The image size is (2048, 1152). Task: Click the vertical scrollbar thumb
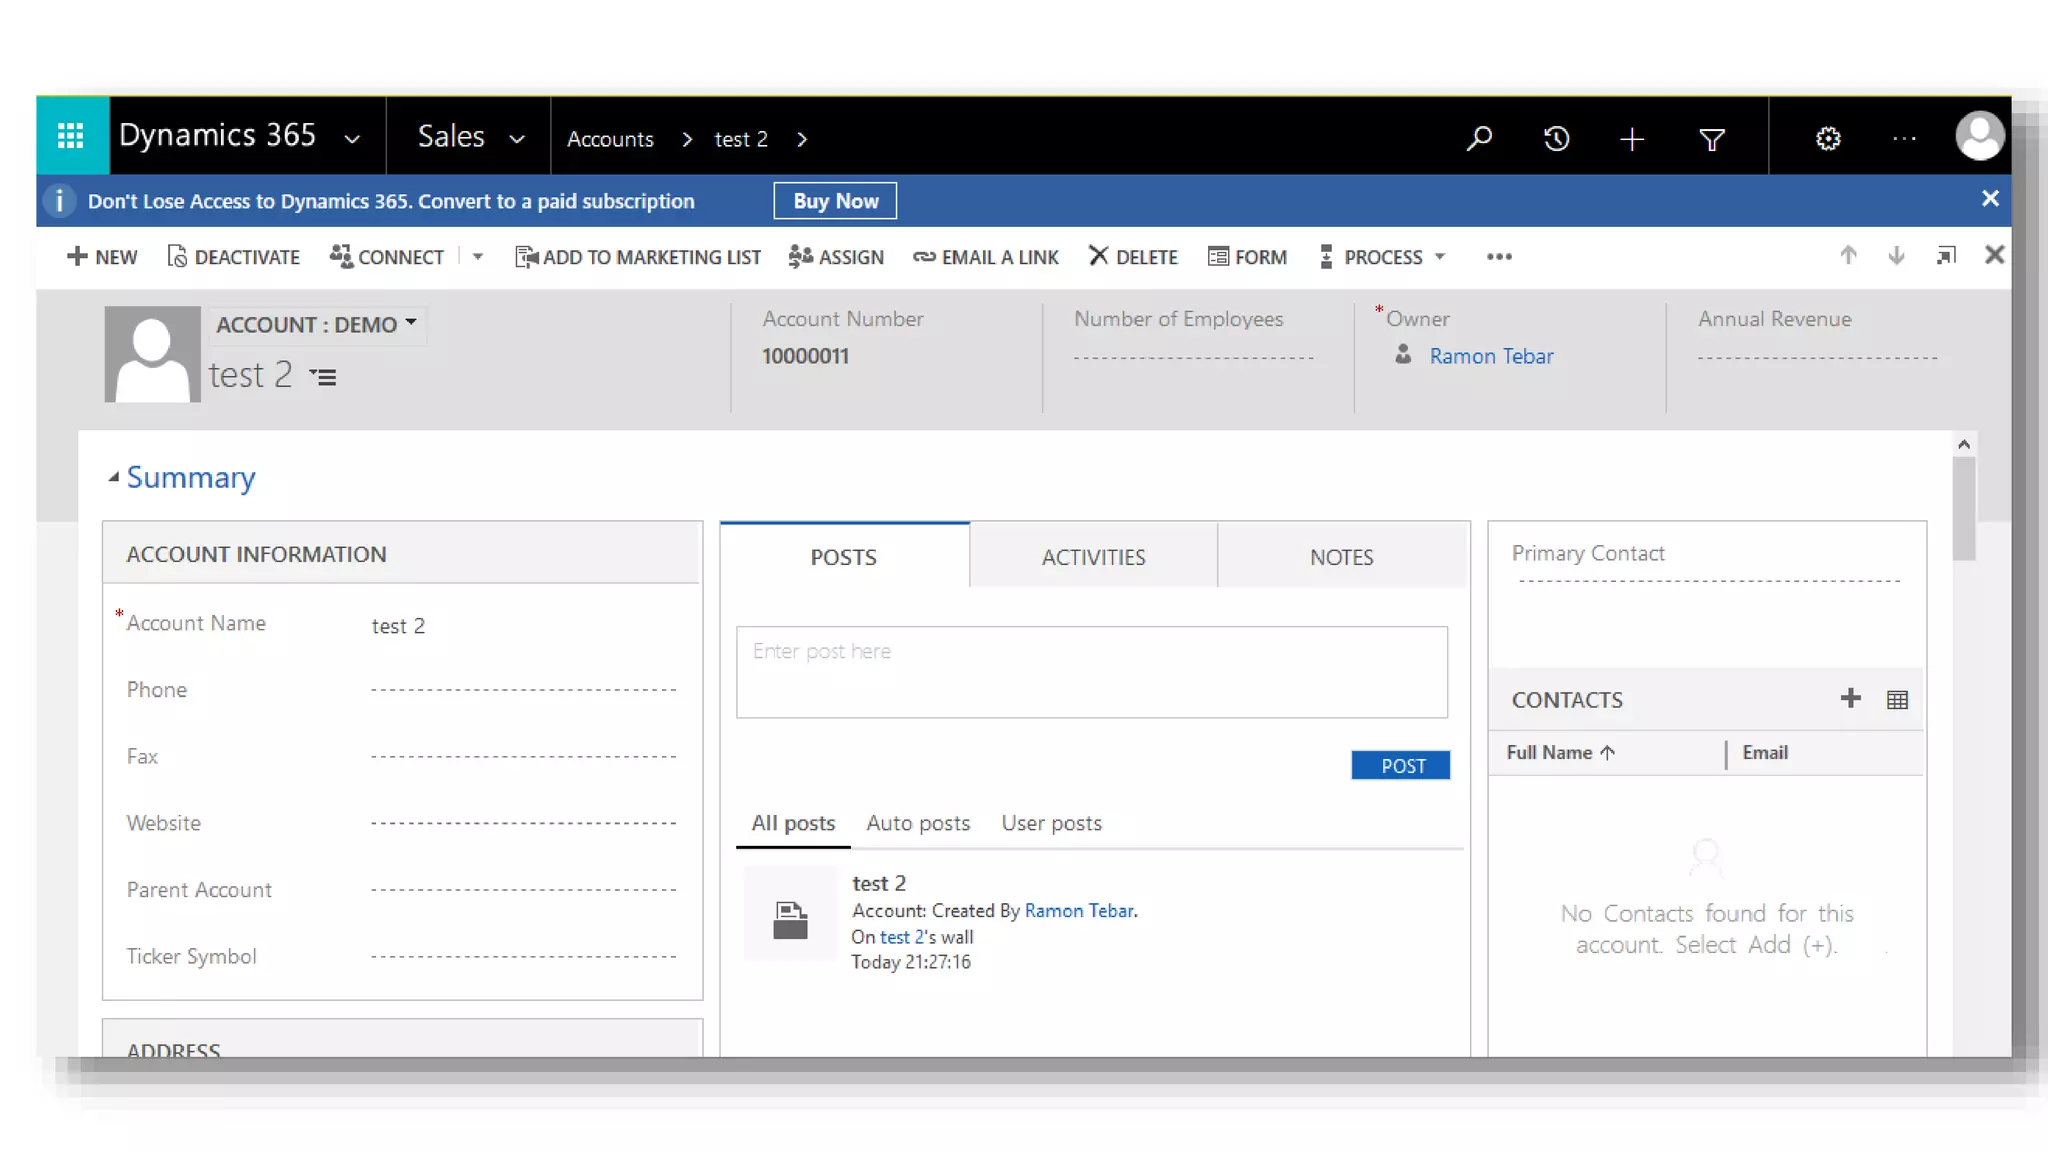(x=1964, y=508)
